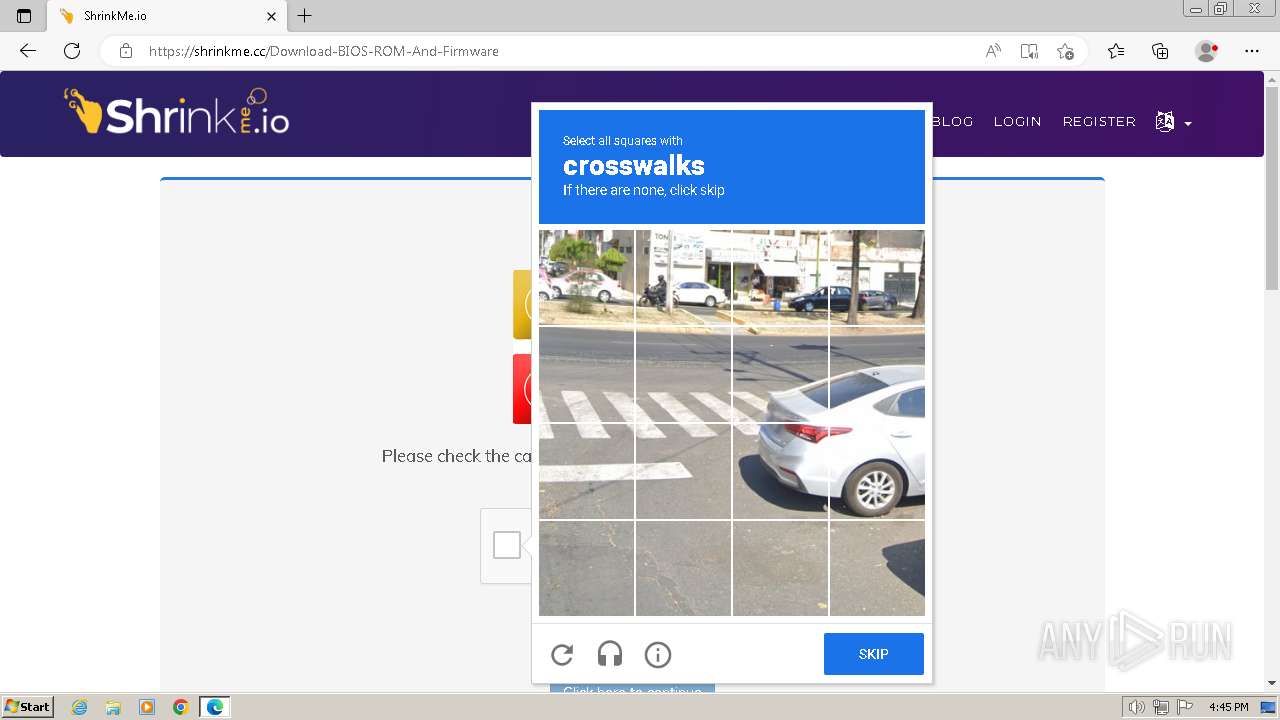Click the SKIP button

[874, 654]
